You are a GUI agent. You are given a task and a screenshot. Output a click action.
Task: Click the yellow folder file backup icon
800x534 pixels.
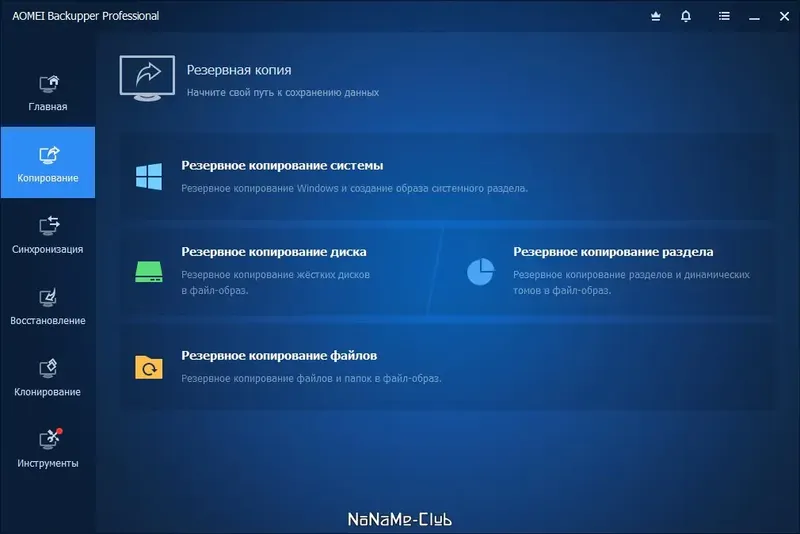click(149, 367)
